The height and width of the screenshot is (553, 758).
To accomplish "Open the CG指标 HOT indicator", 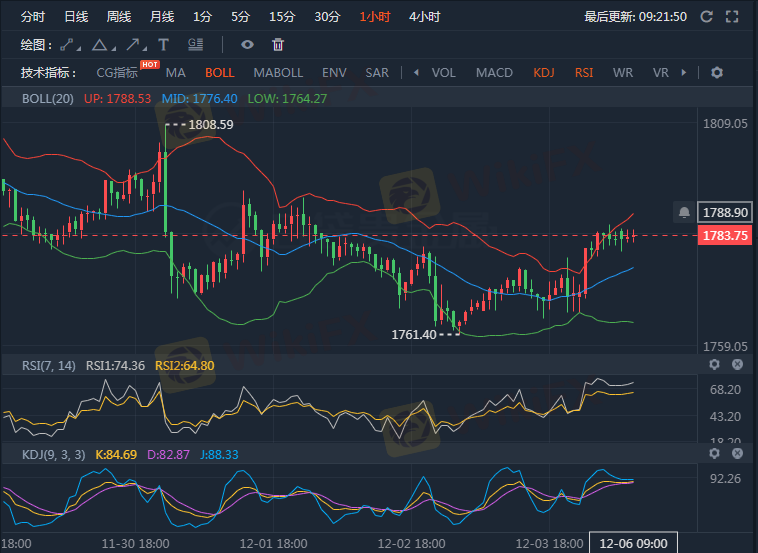I will pyautogui.click(x=118, y=73).
